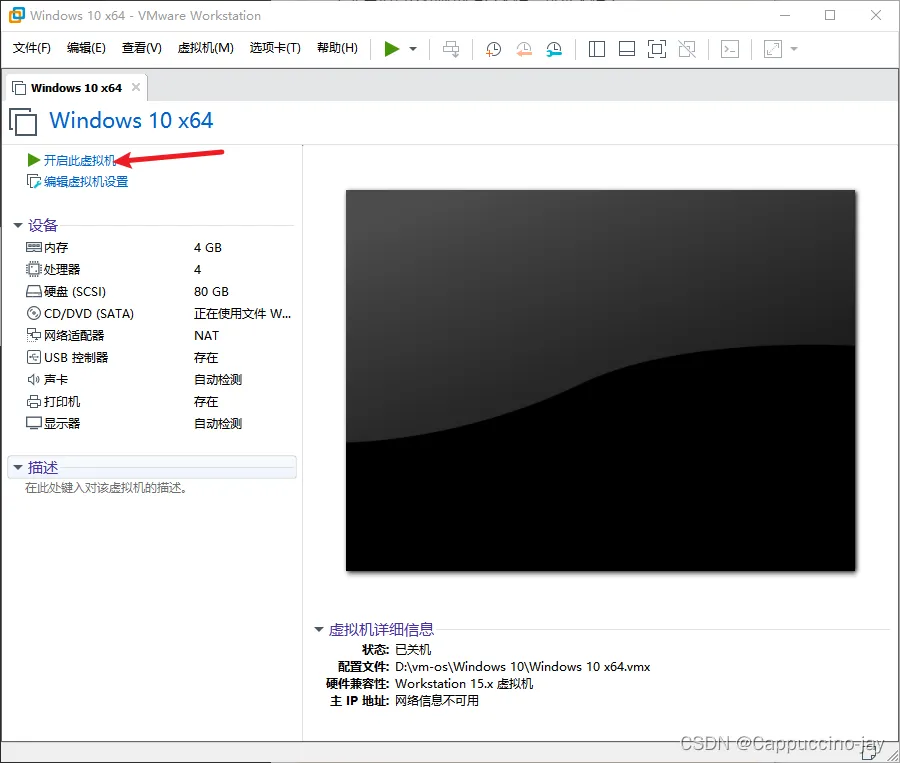This screenshot has width=900, height=763.
Task: Open the stretch display dropdown arrow
Action: 794,49
